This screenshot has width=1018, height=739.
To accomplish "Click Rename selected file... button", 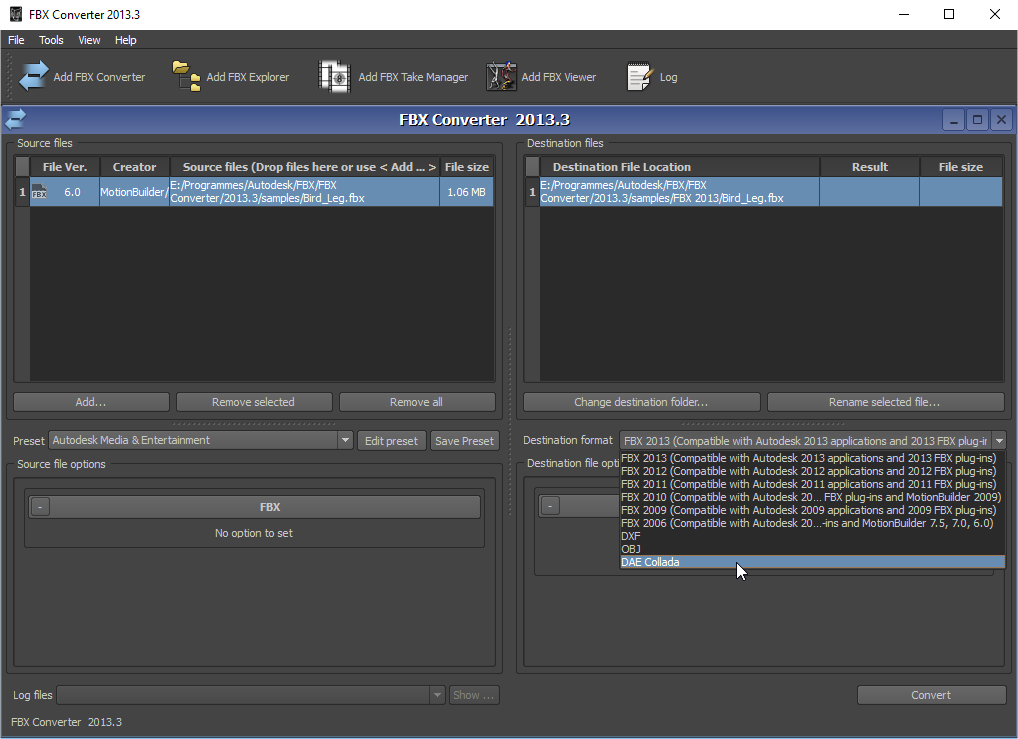I will pyautogui.click(x=886, y=402).
